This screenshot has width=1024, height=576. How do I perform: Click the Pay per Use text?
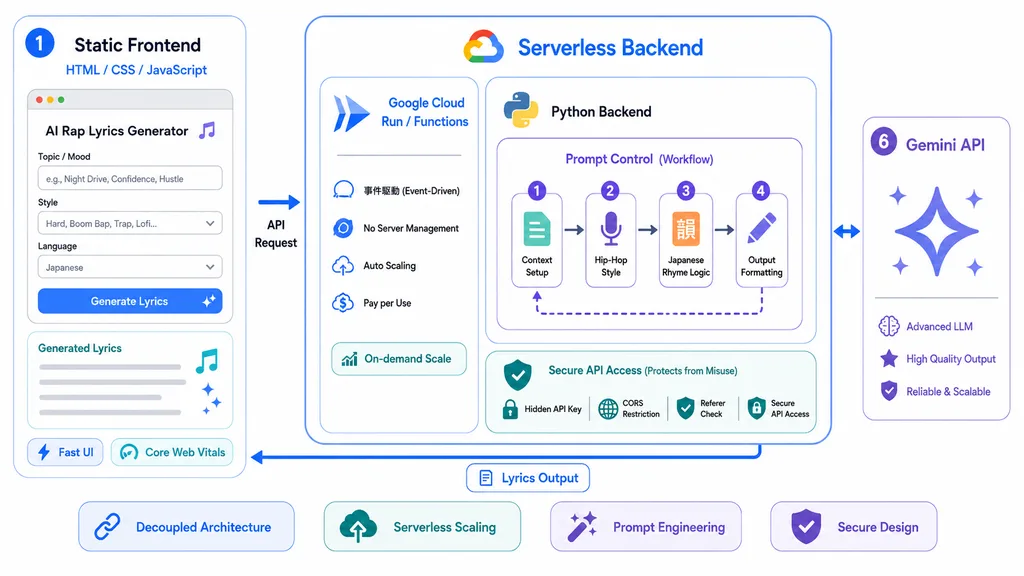coord(387,303)
